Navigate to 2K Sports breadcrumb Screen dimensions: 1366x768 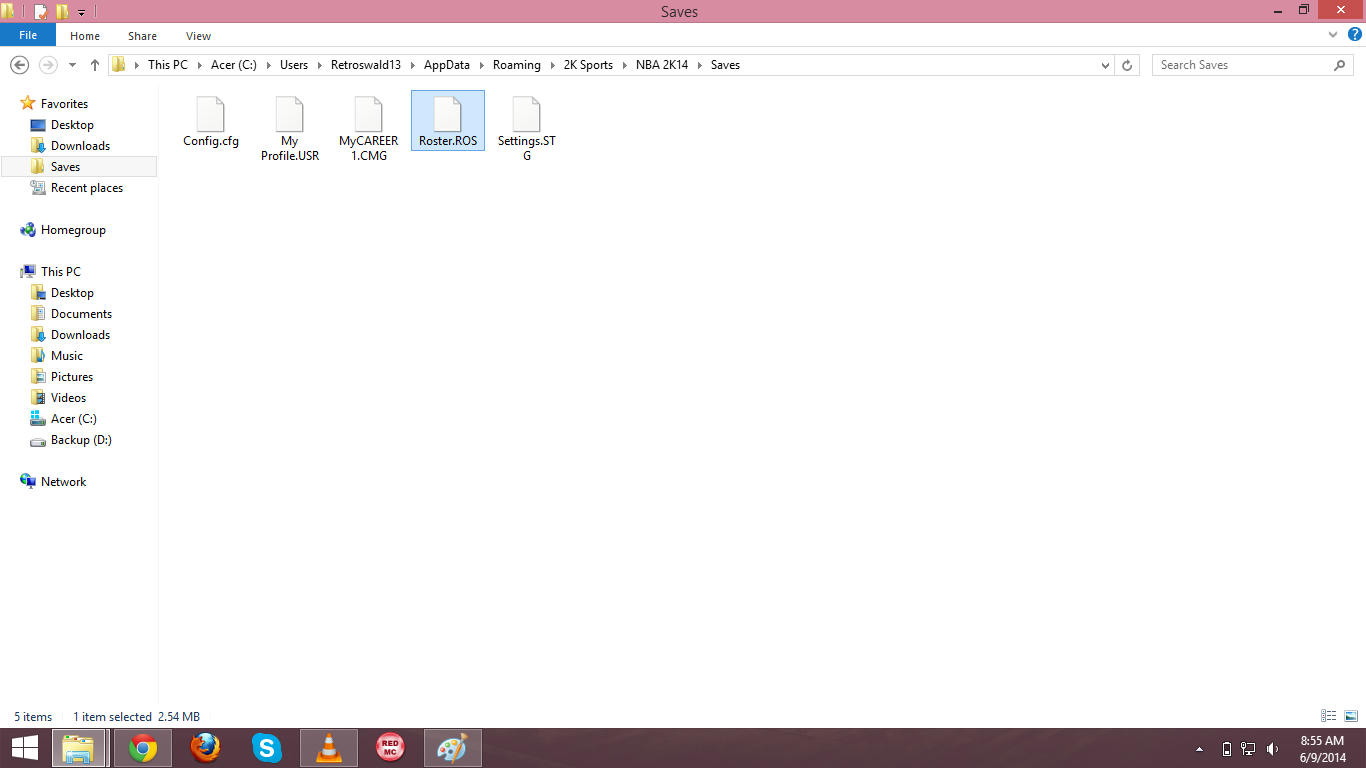(x=588, y=65)
